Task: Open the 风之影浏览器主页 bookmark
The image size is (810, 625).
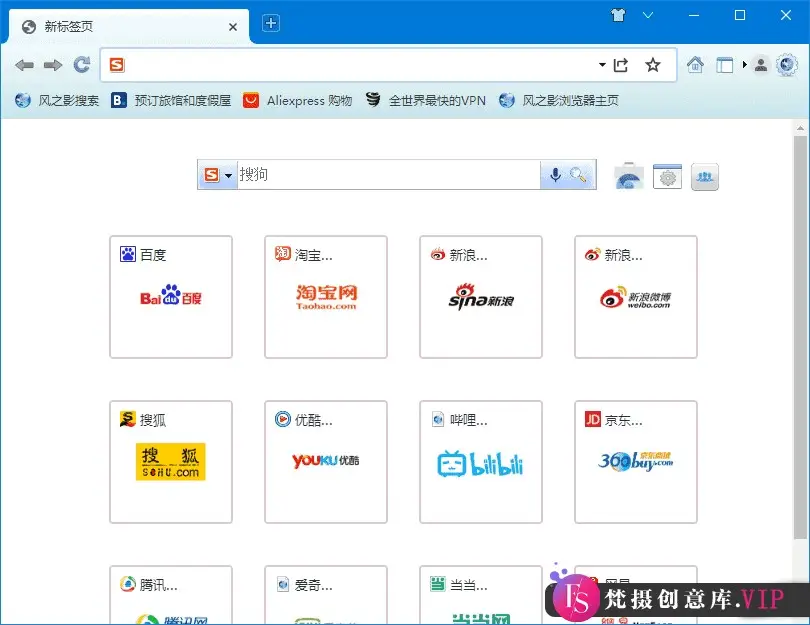Action: click(x=559, y=100)
